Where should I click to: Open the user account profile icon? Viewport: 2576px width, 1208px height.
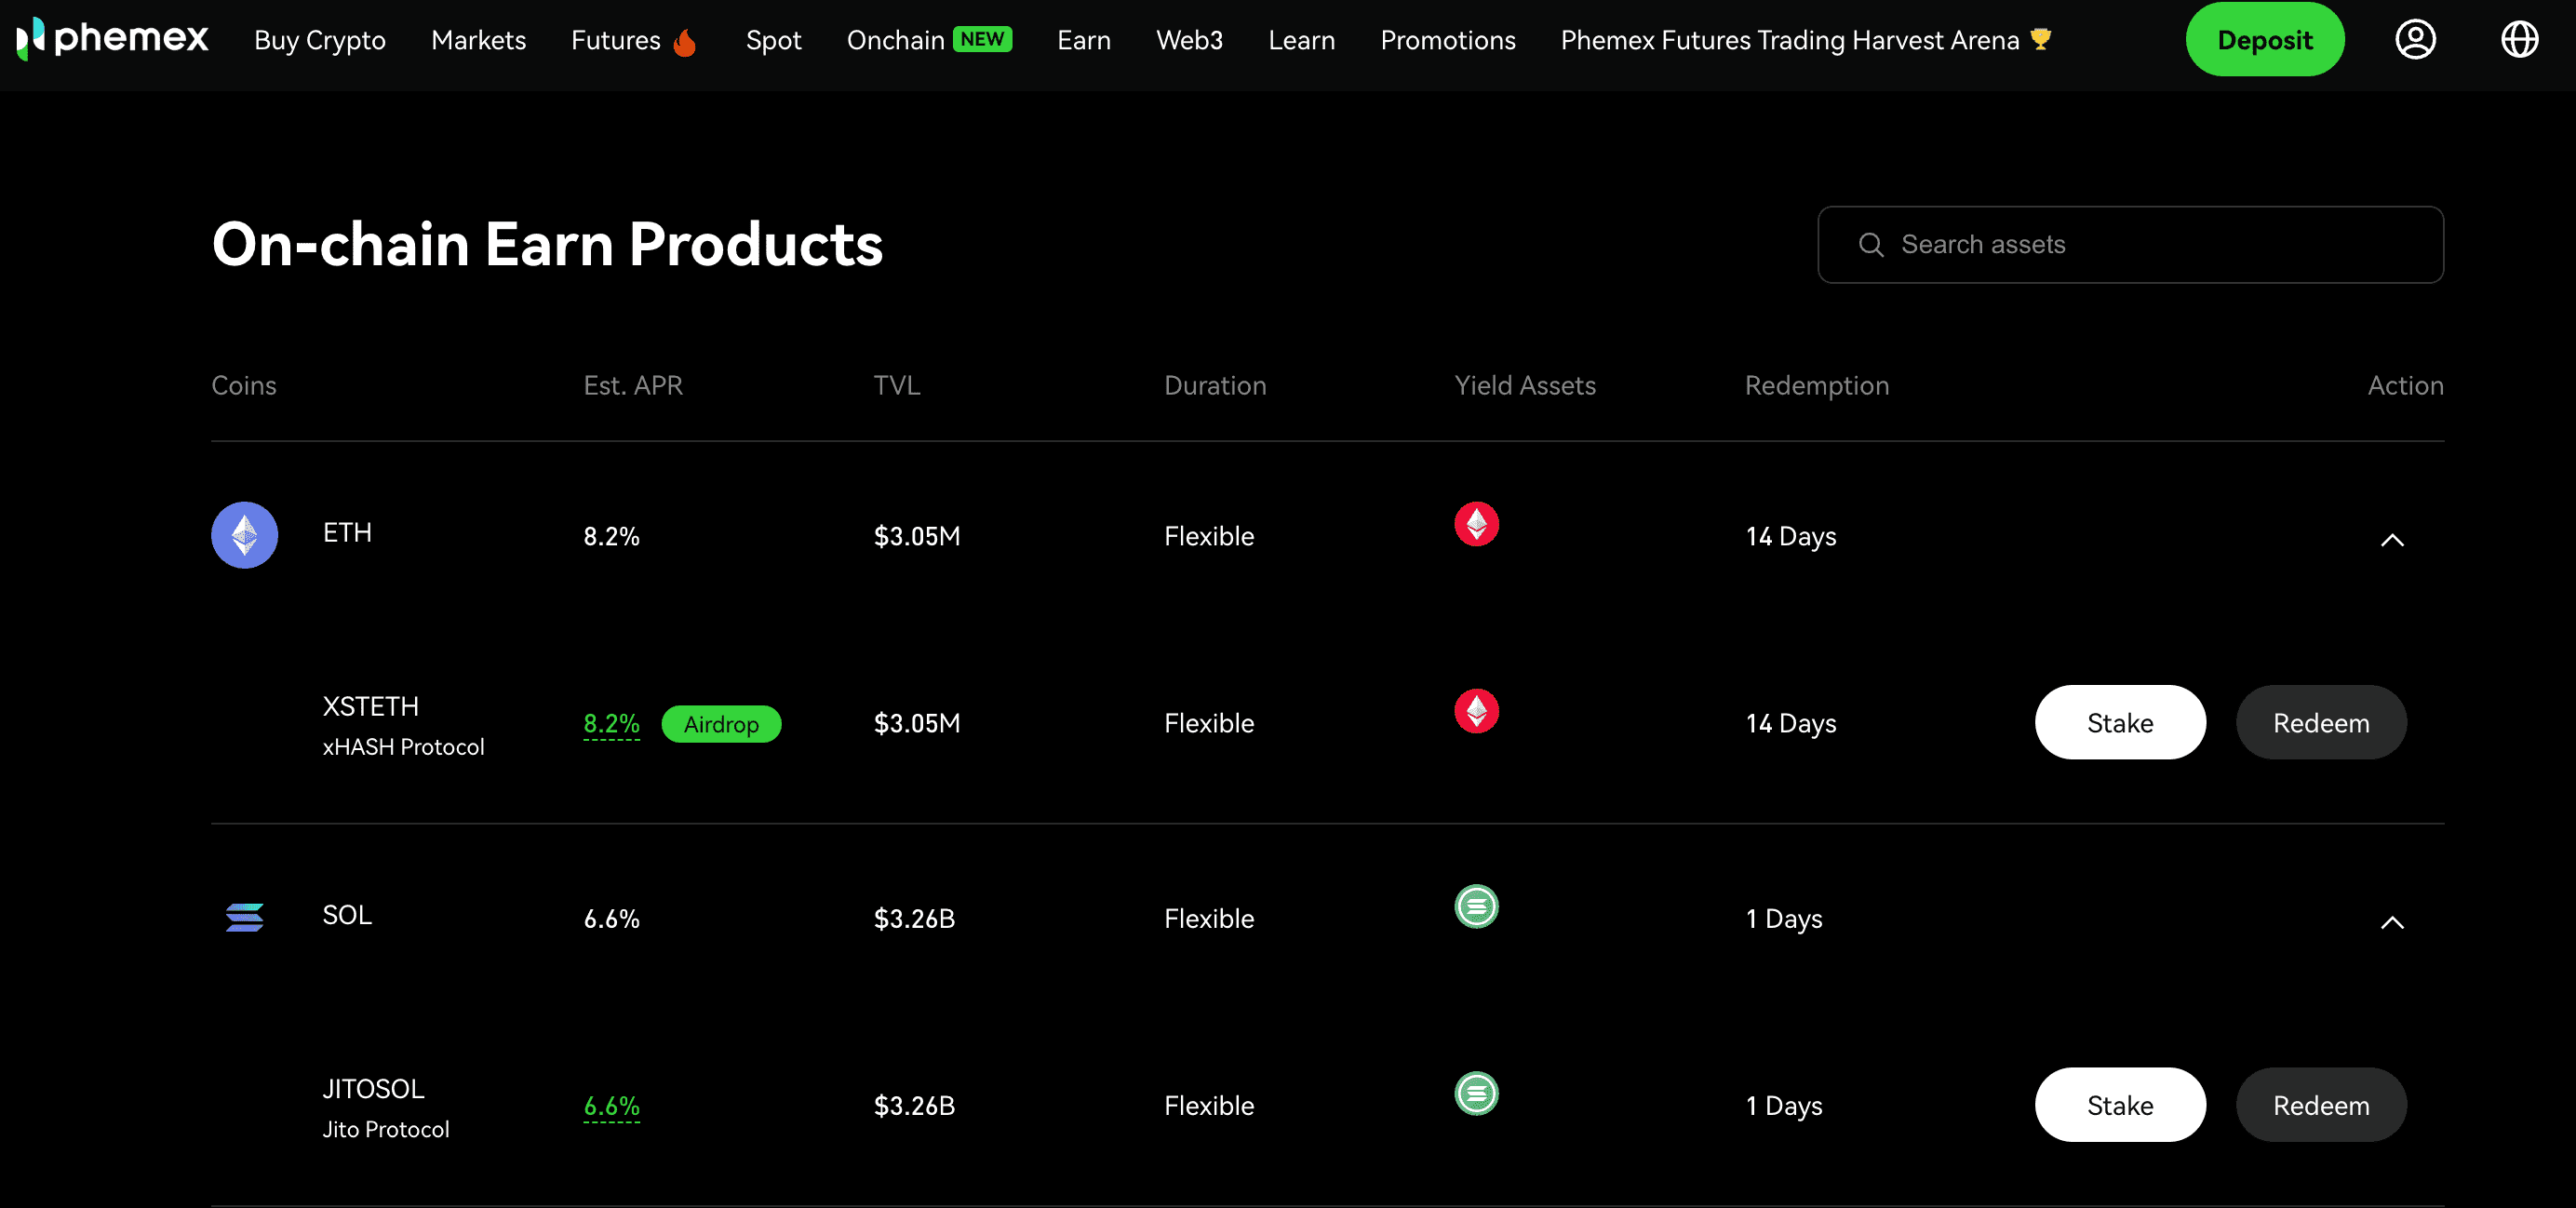tap(2415, 40)
